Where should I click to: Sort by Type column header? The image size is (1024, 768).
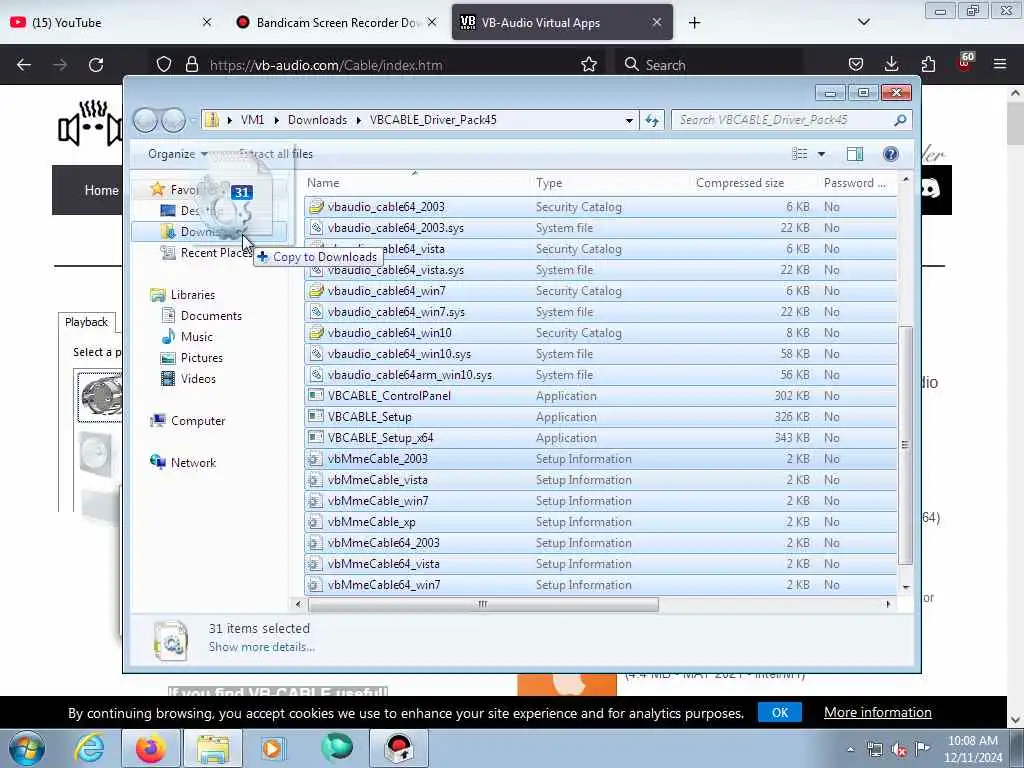(x=549, y=184)
